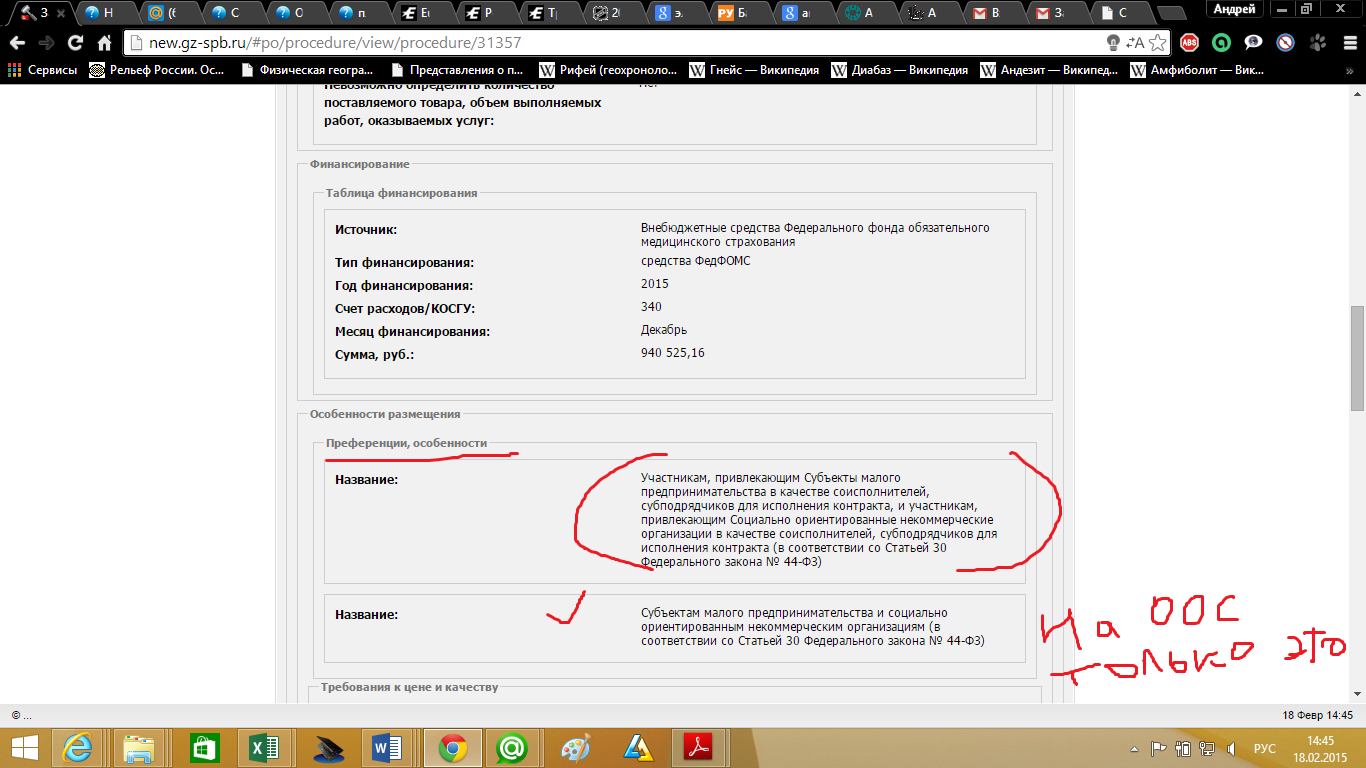The width and height of the screenshot is (1366, 768).
Task: Open Windows Start menu
Action: pos(23,747)
